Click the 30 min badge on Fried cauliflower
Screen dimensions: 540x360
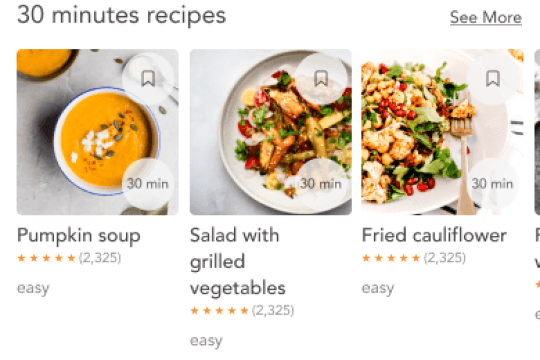pyautogui.click(x=493, y=184)
